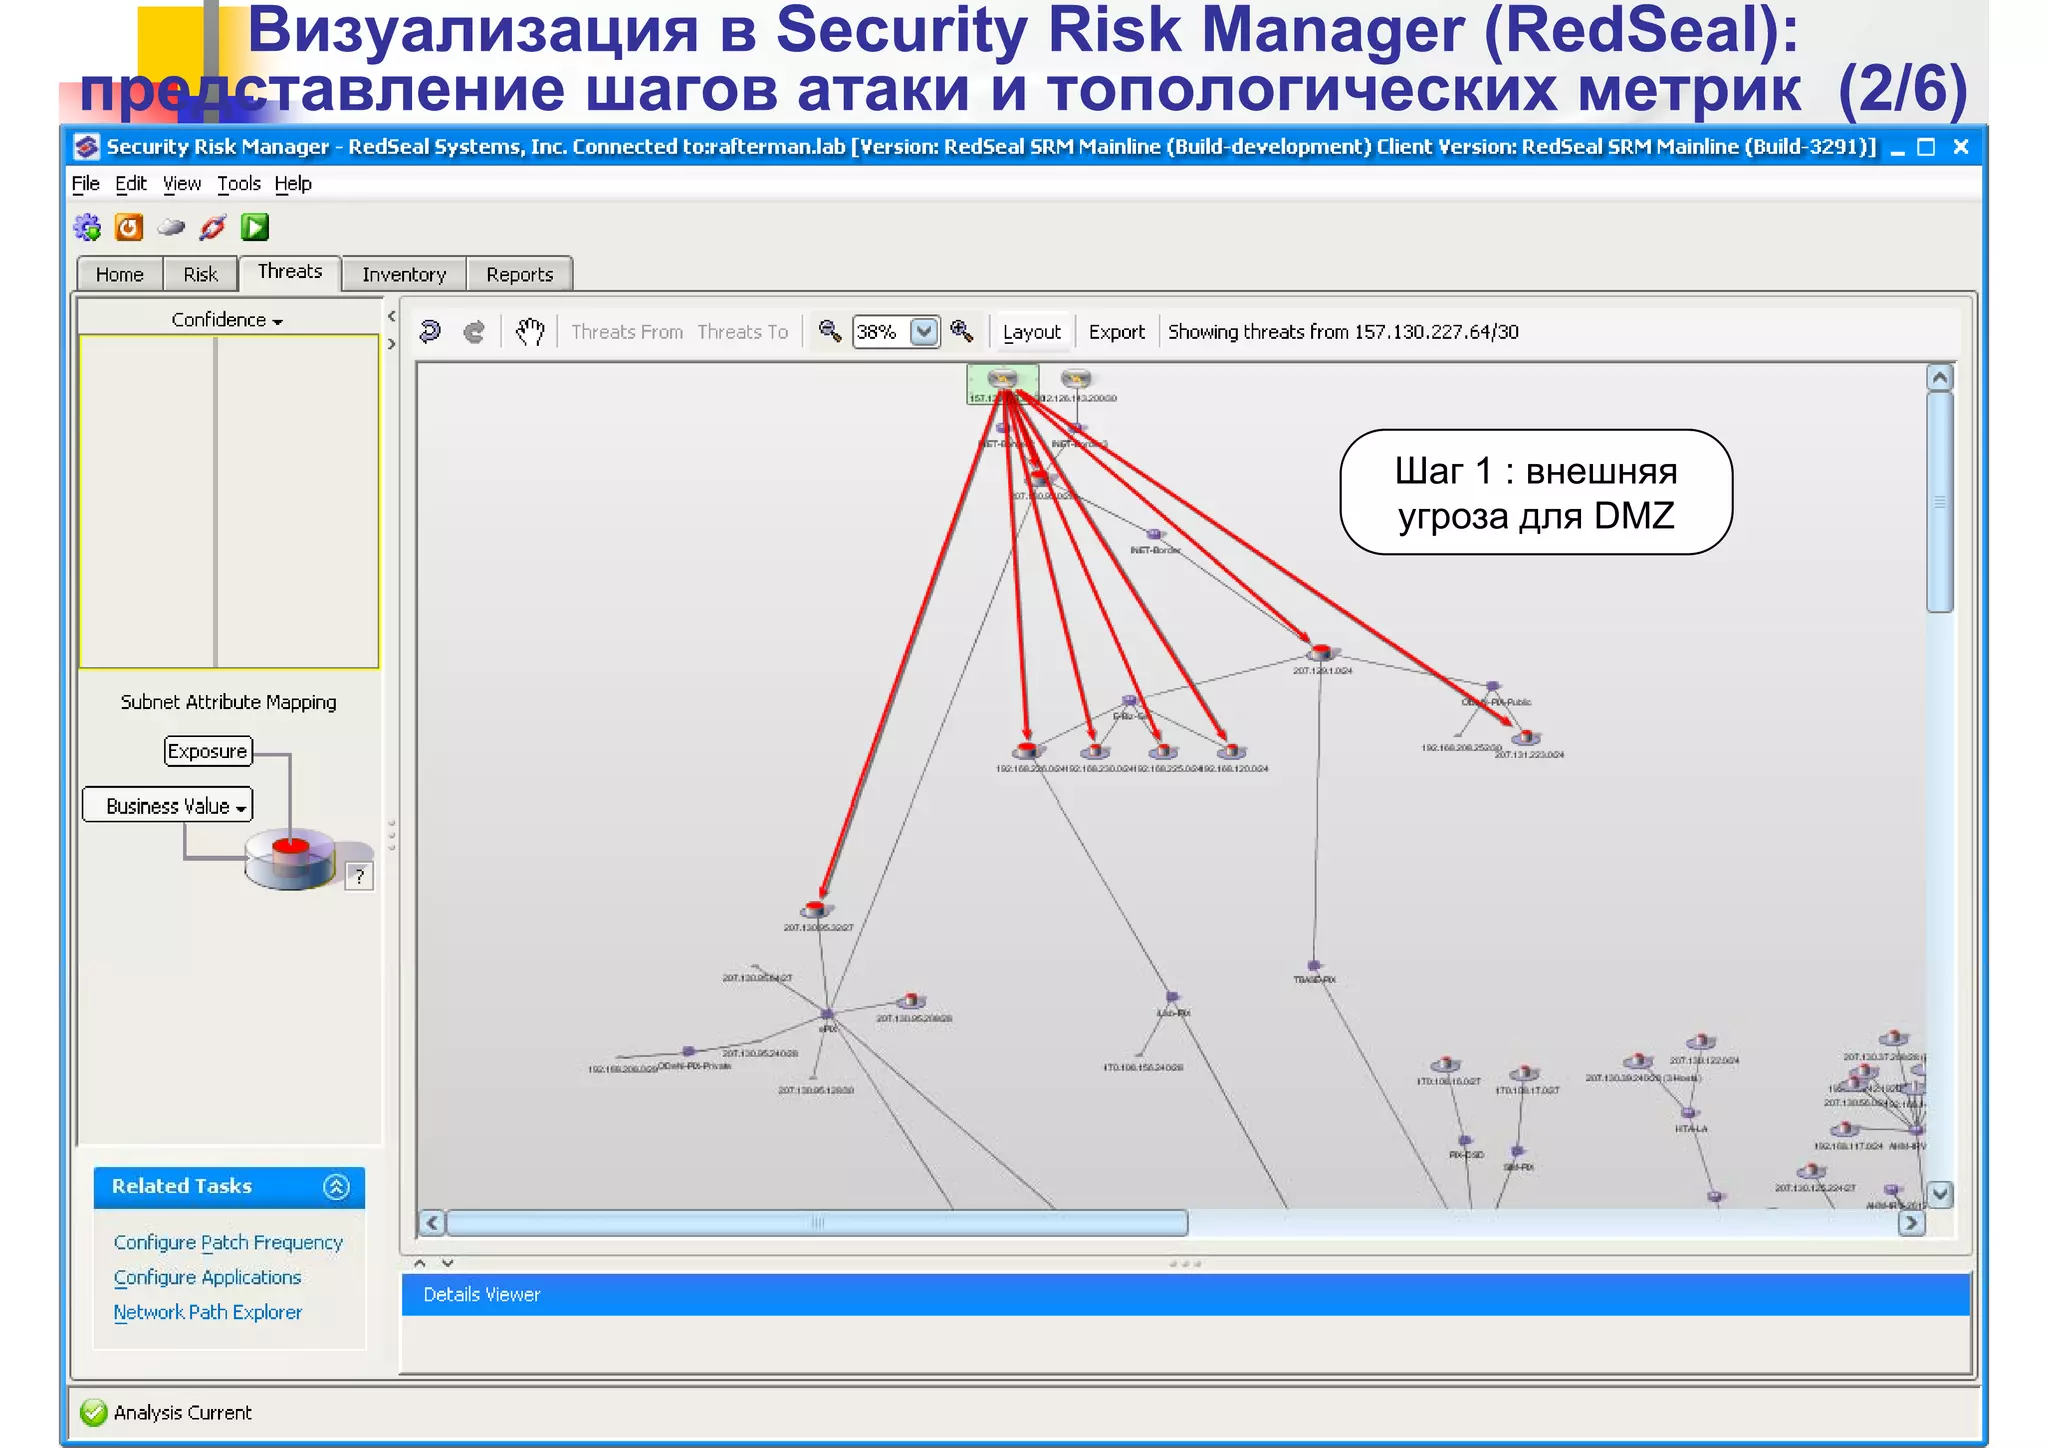Viewport: 2048px width, 1448px height.
Task: Switch to the Risk tab
Action: point(200,275)
